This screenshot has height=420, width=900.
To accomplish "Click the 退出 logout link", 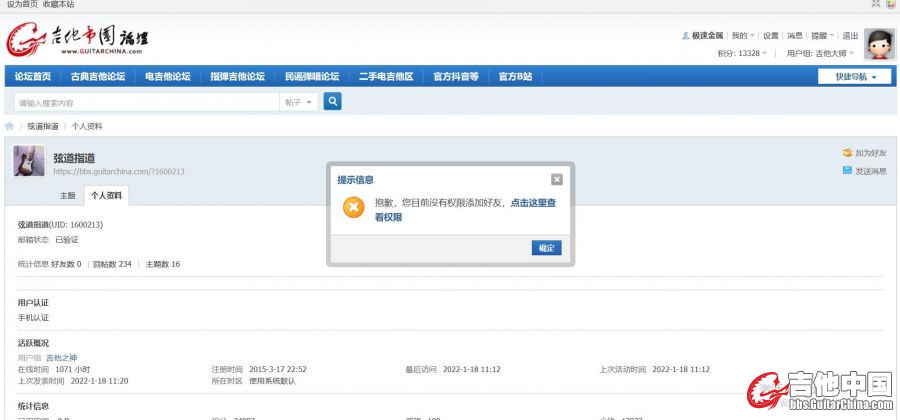I will [x=850, y=36].
